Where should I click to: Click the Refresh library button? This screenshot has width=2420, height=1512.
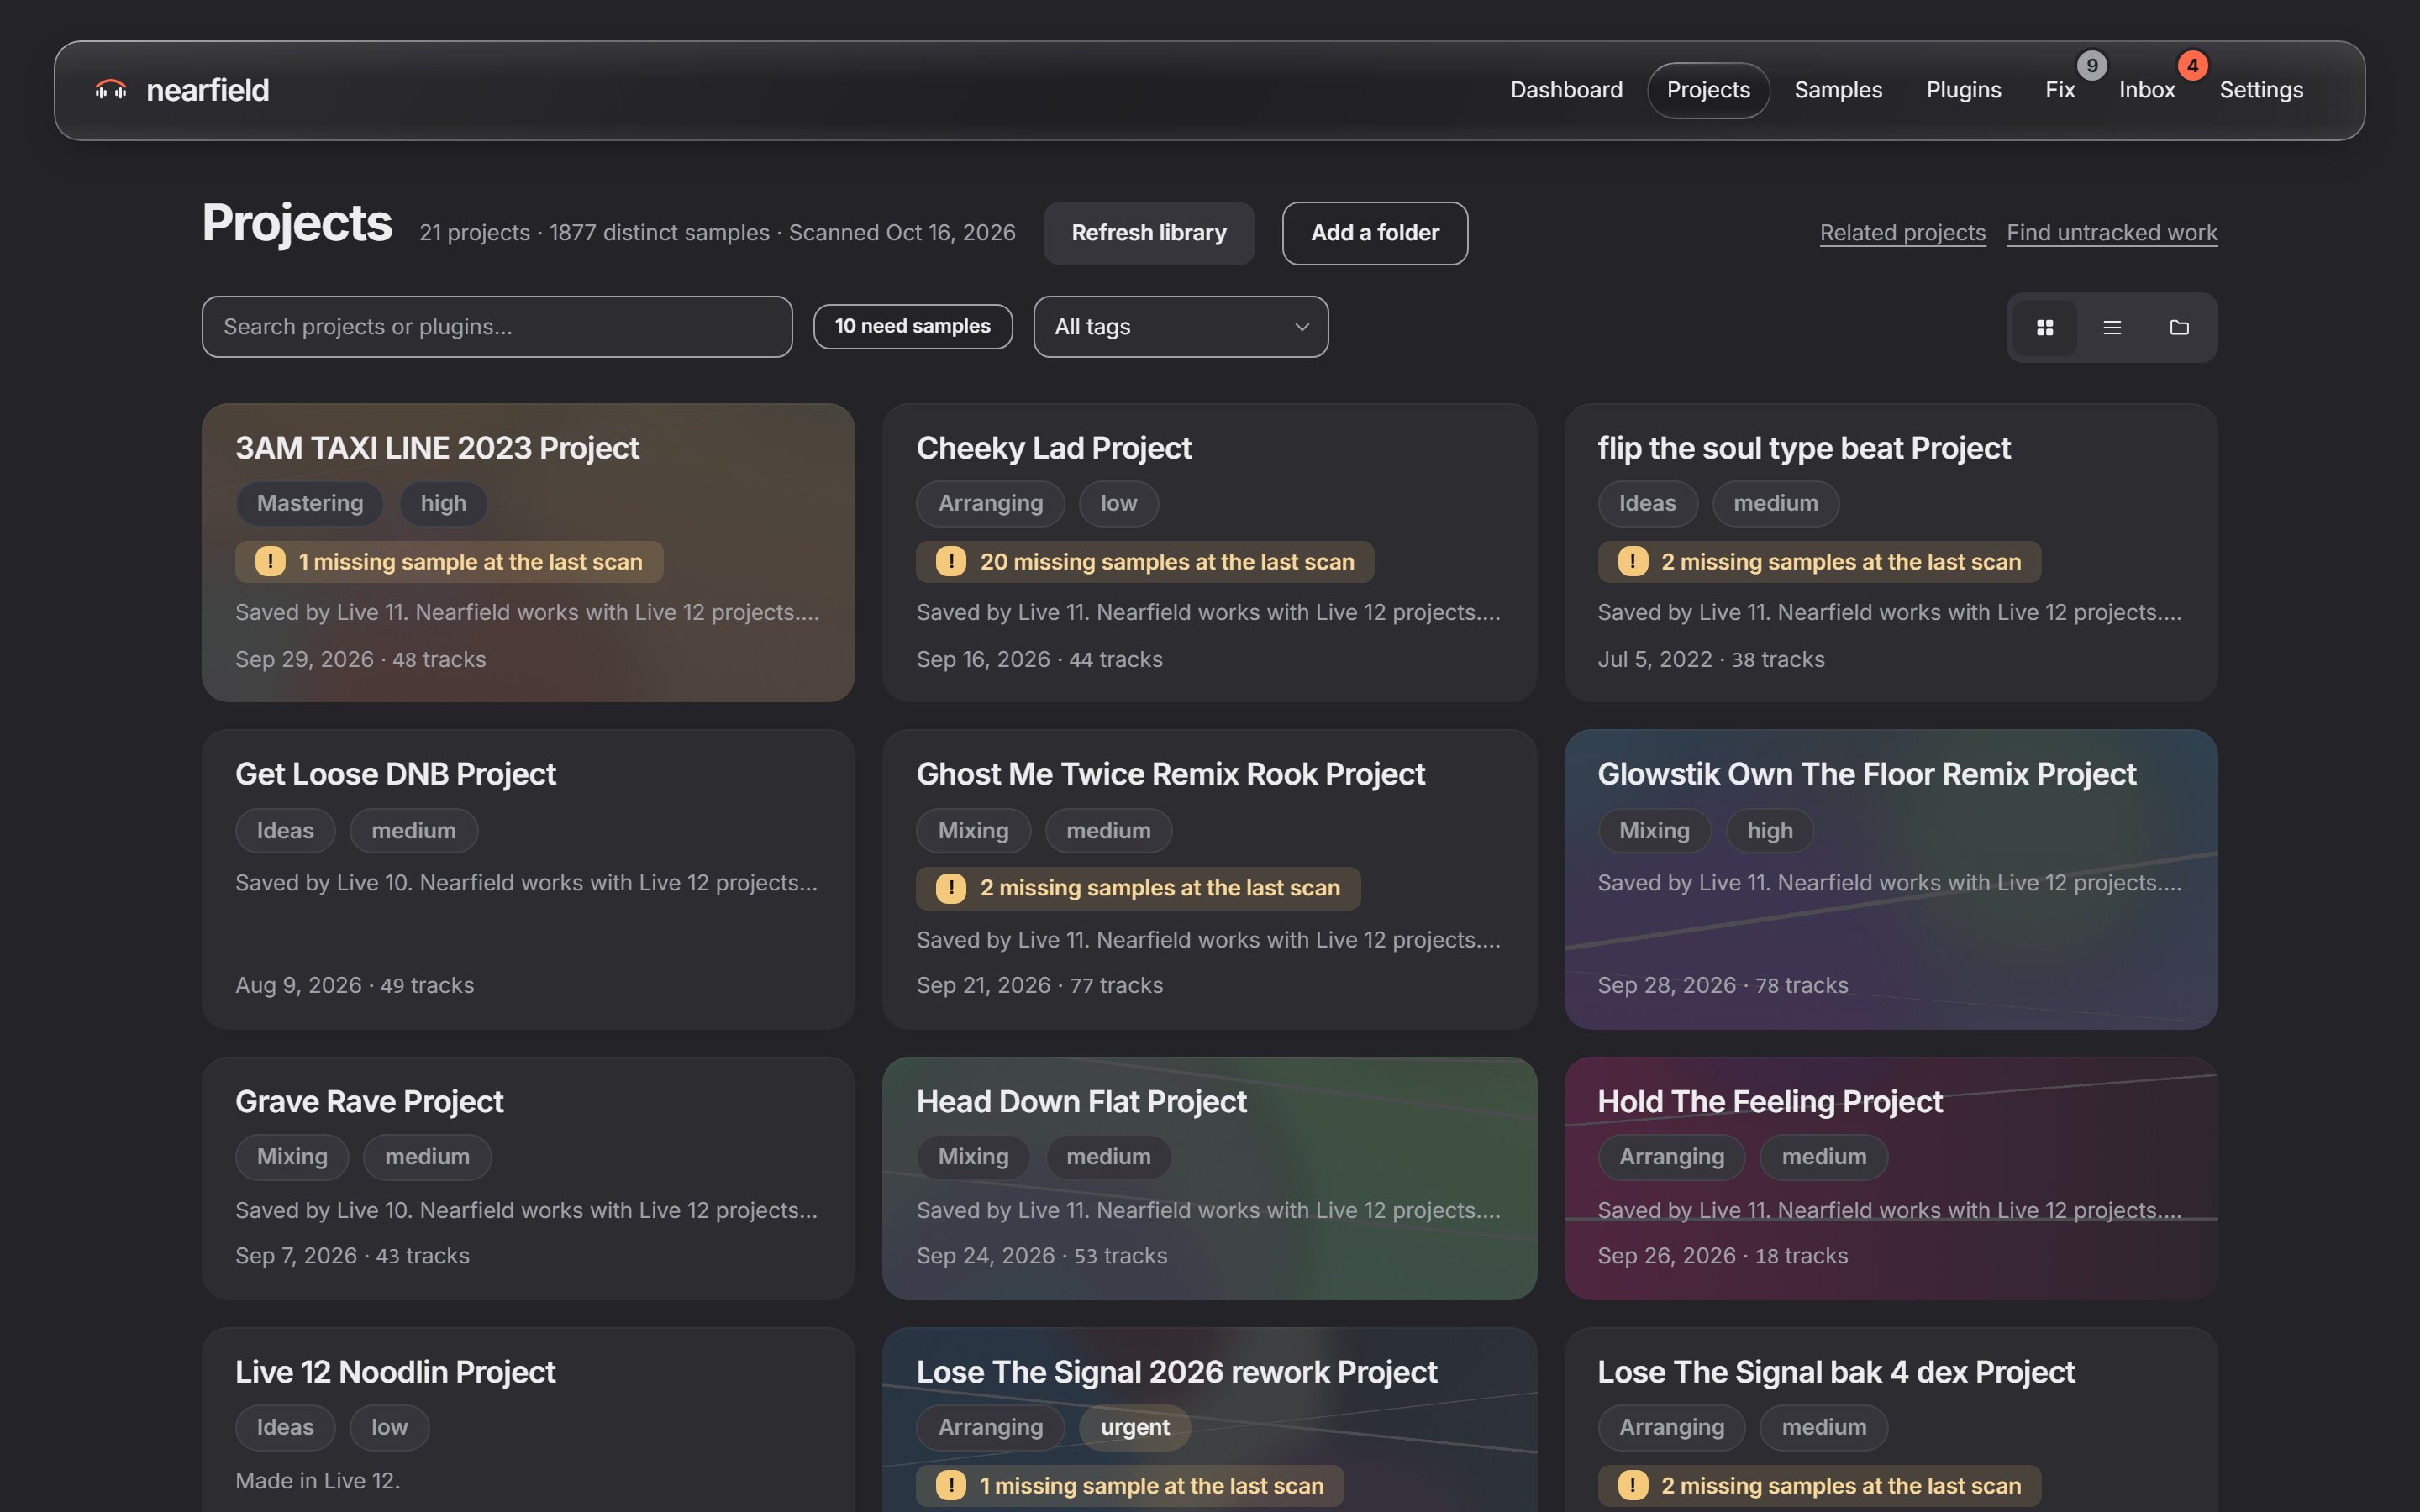click(x=1148, y=233)
